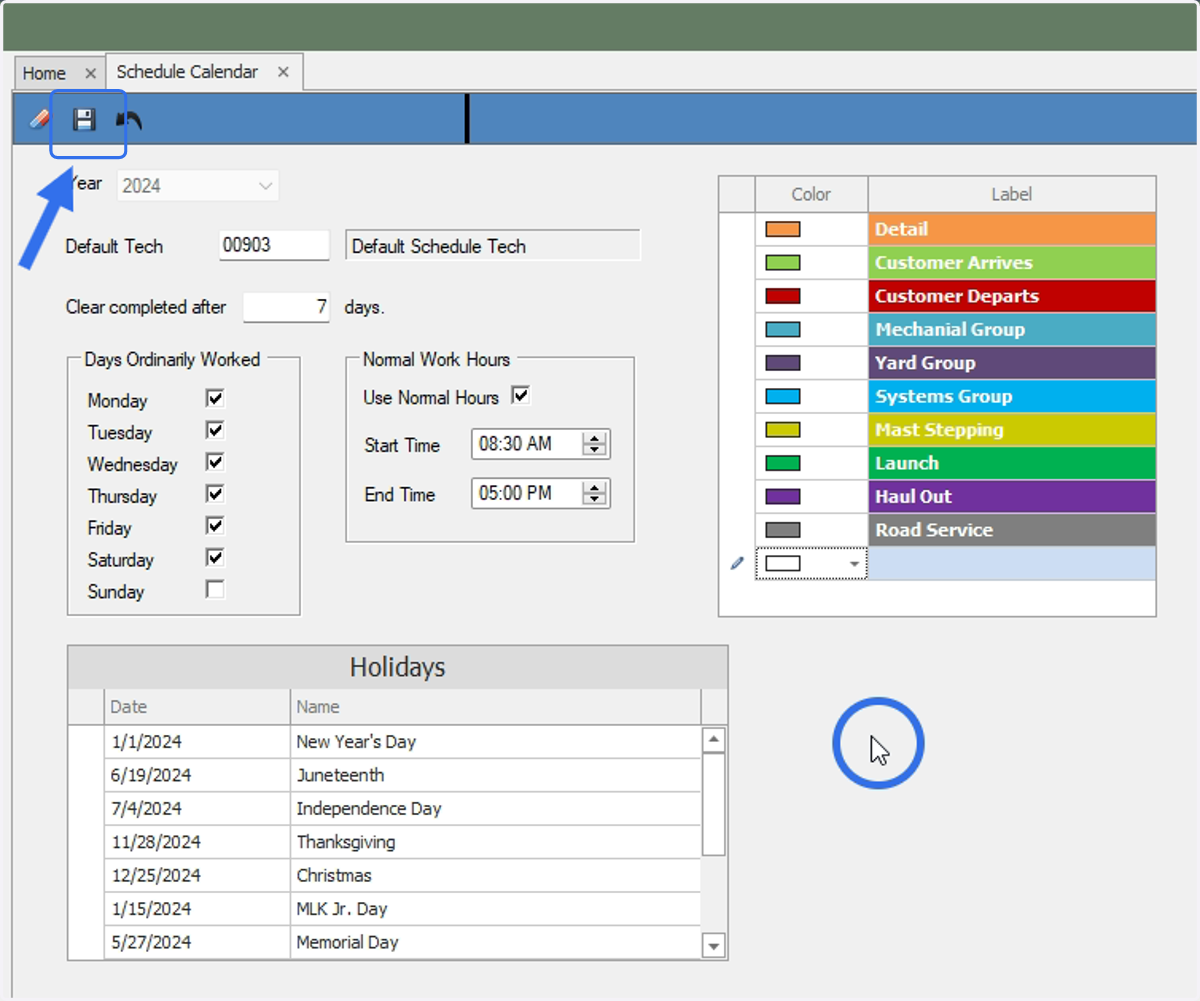
Task: Click the undo arrow icon in toolbar
Action: coord(129,120)
